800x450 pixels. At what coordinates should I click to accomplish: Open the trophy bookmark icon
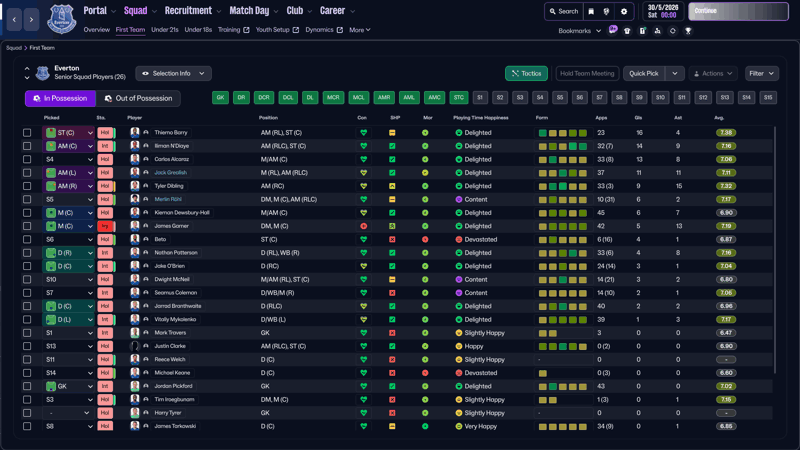pyautogui.click(x=688, y=31)
